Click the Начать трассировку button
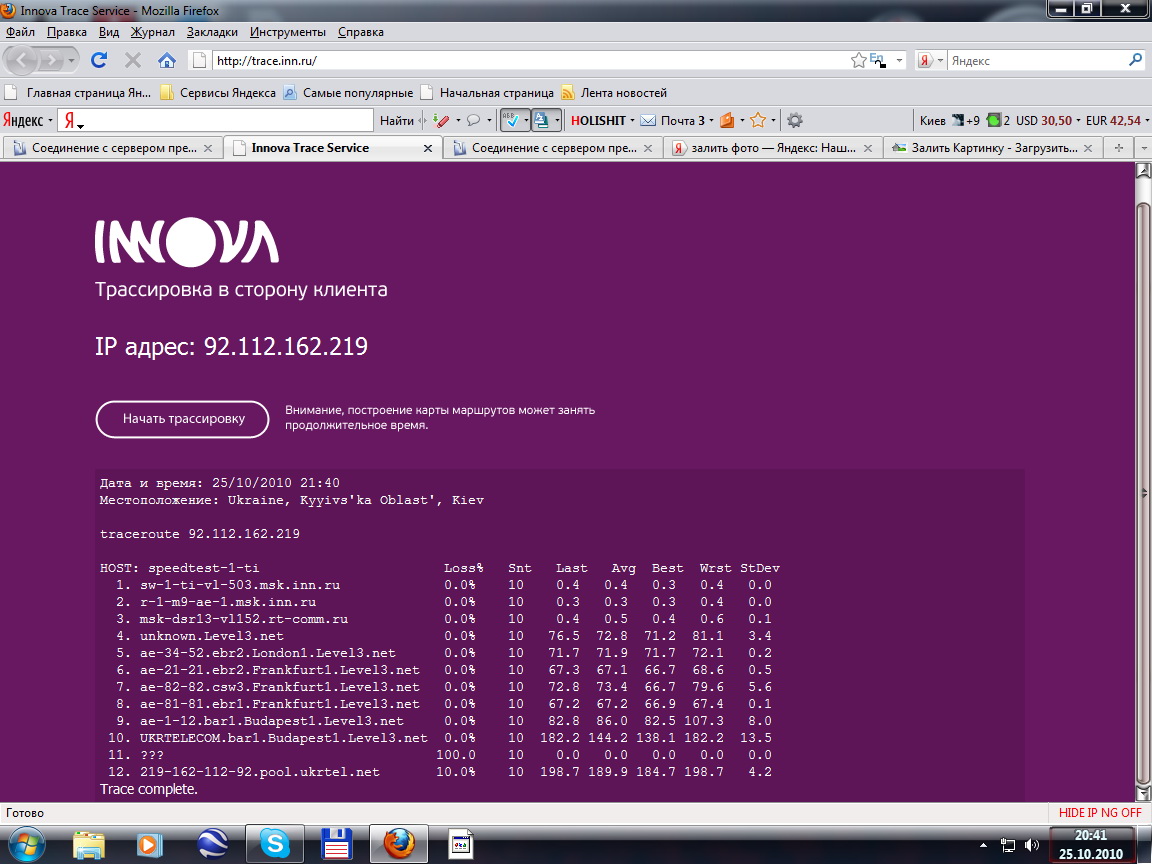This screenshot has width=1152, height=864. [x=183, y=419]
